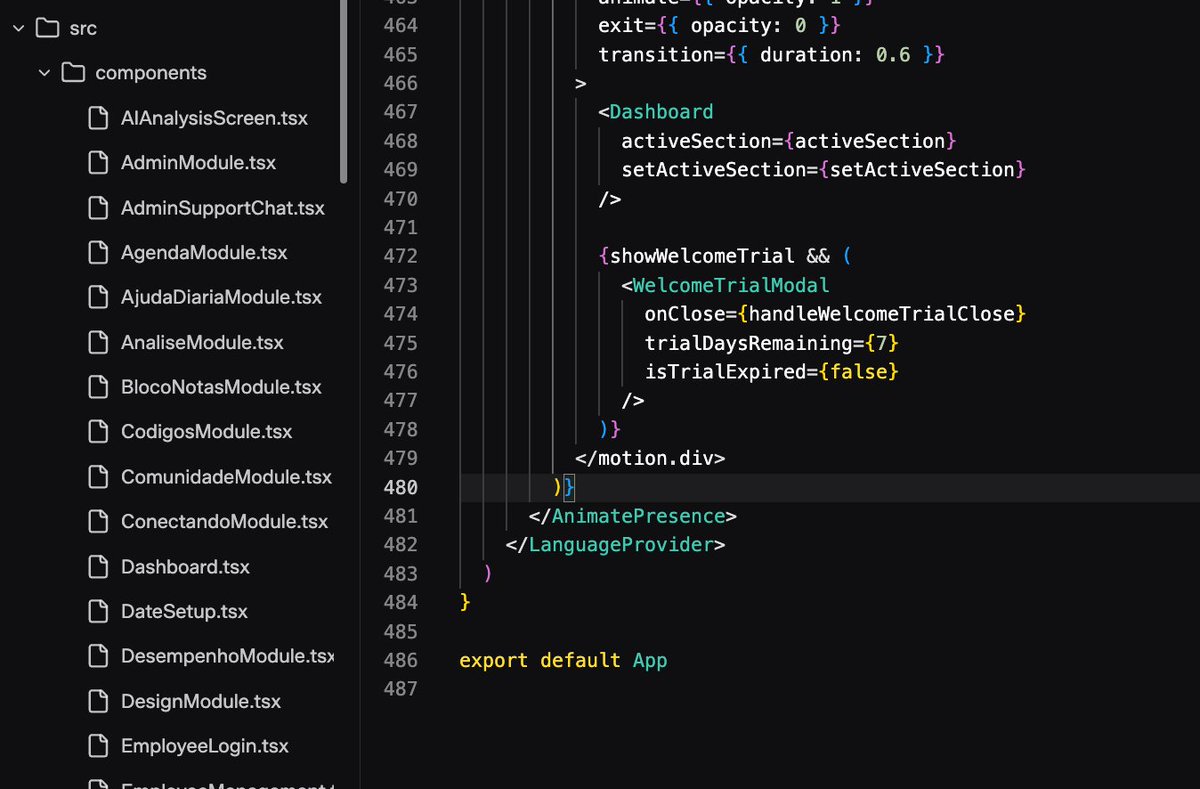Viewport: 1200px width, 789px height.
Task: Open ConectandoModule.tsx file
Action: click(x=224, y=522)
